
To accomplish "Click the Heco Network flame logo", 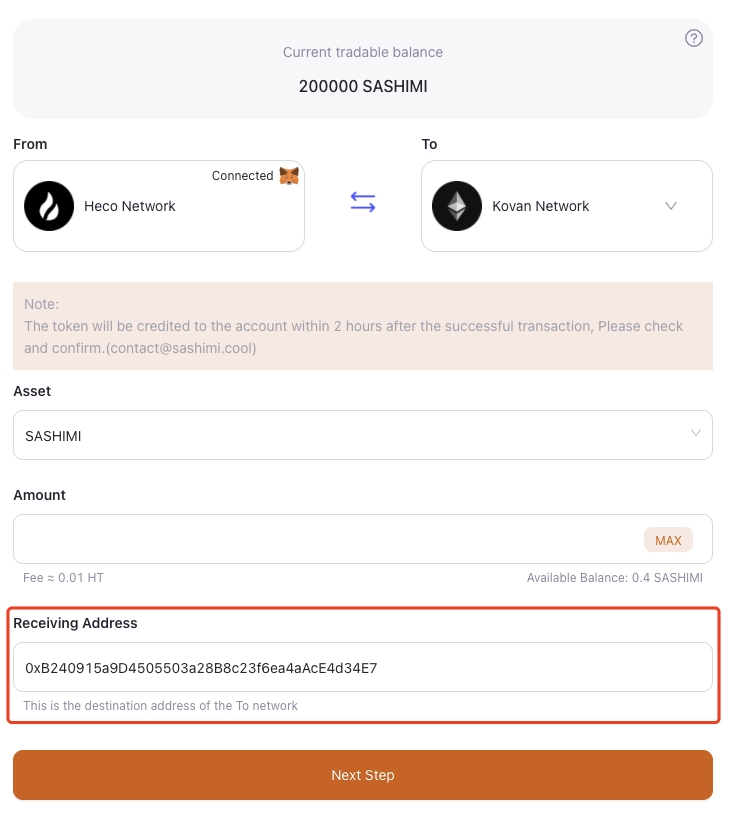I will tap(49, 206).
